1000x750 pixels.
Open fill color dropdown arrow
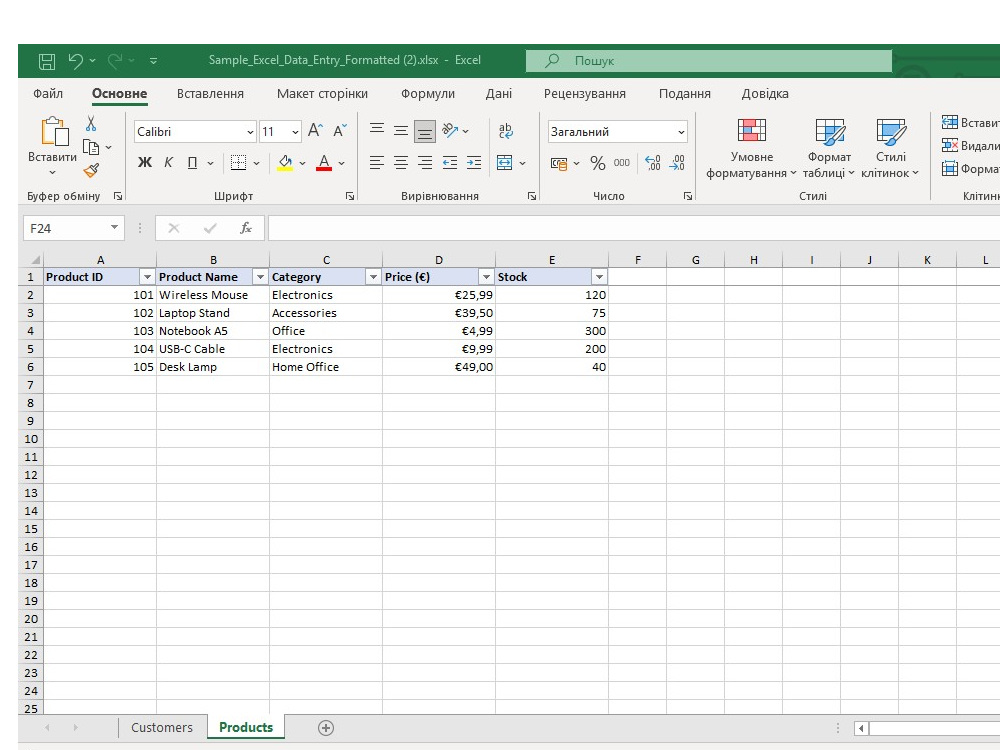pos(302,163)
